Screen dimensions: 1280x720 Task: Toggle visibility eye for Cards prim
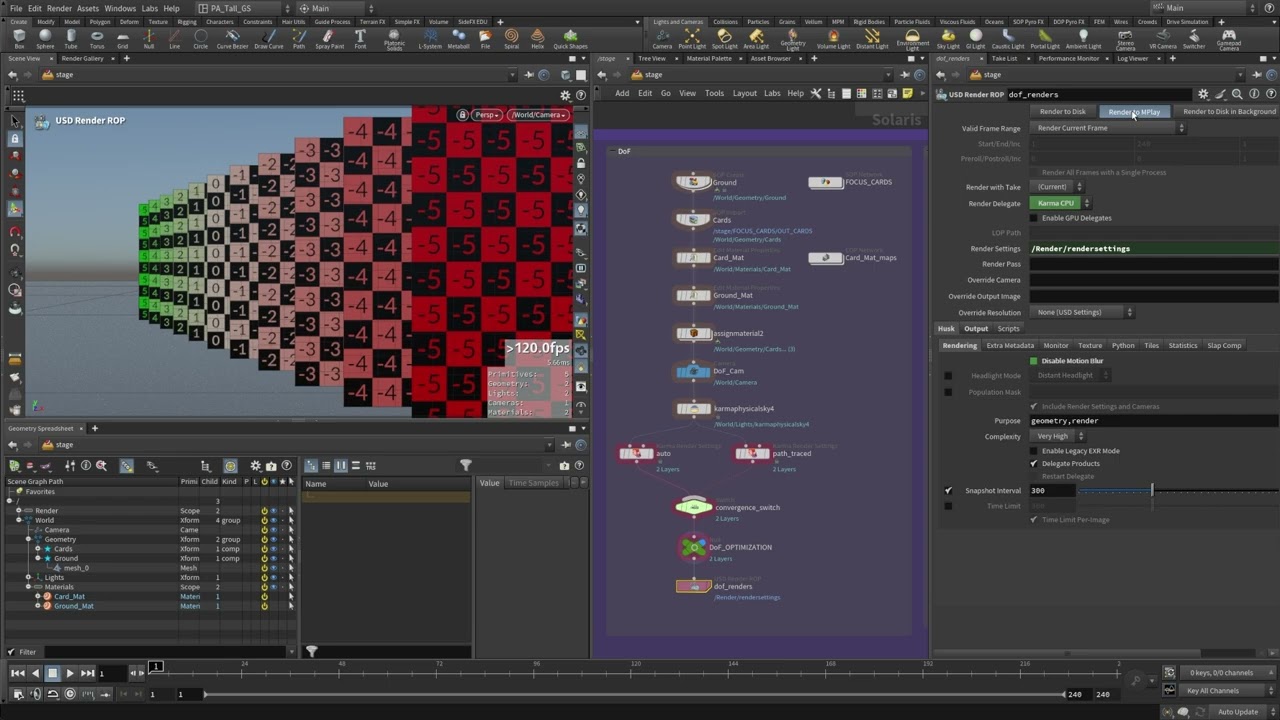[x=273, y=549]
